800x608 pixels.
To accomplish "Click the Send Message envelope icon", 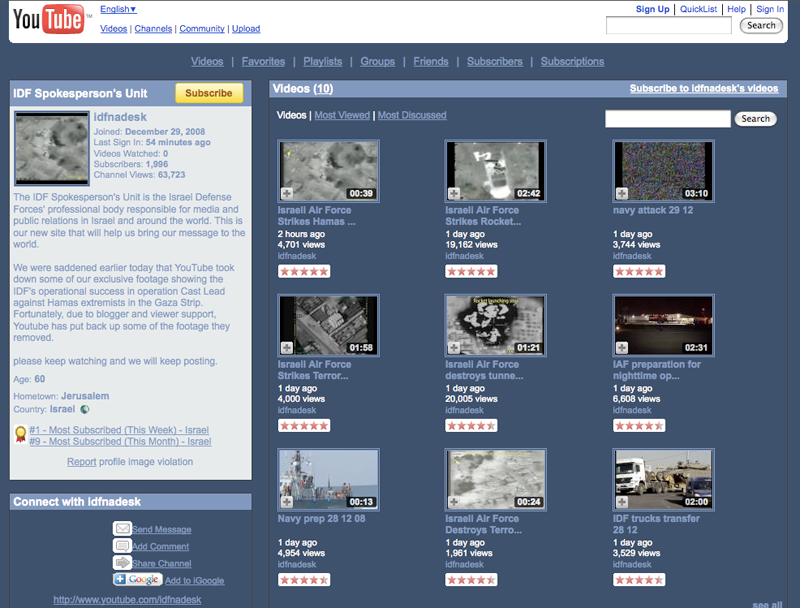I will [x=122, y=528].
